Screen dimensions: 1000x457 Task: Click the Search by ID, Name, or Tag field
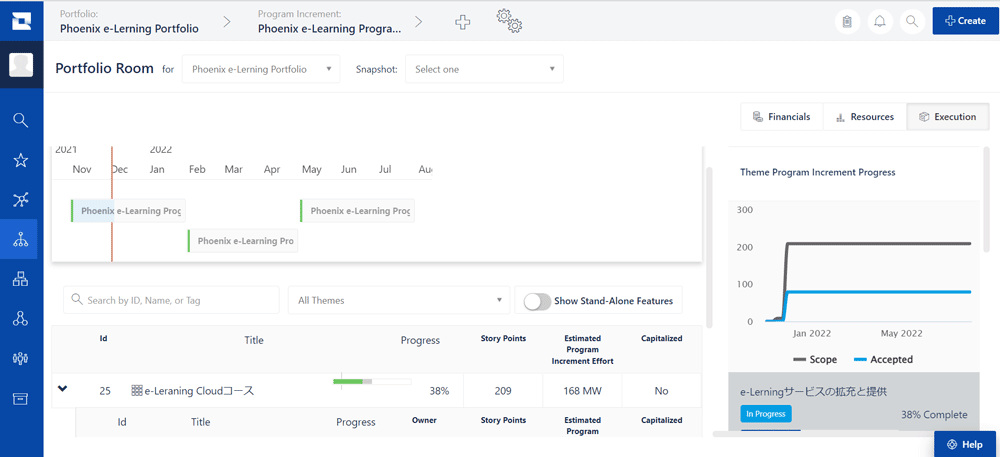coord(172,300)
